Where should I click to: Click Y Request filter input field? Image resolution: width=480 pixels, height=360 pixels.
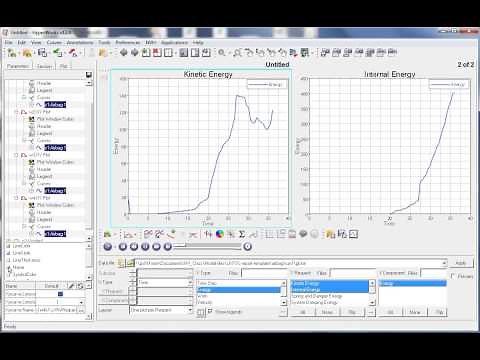(353, 273)
